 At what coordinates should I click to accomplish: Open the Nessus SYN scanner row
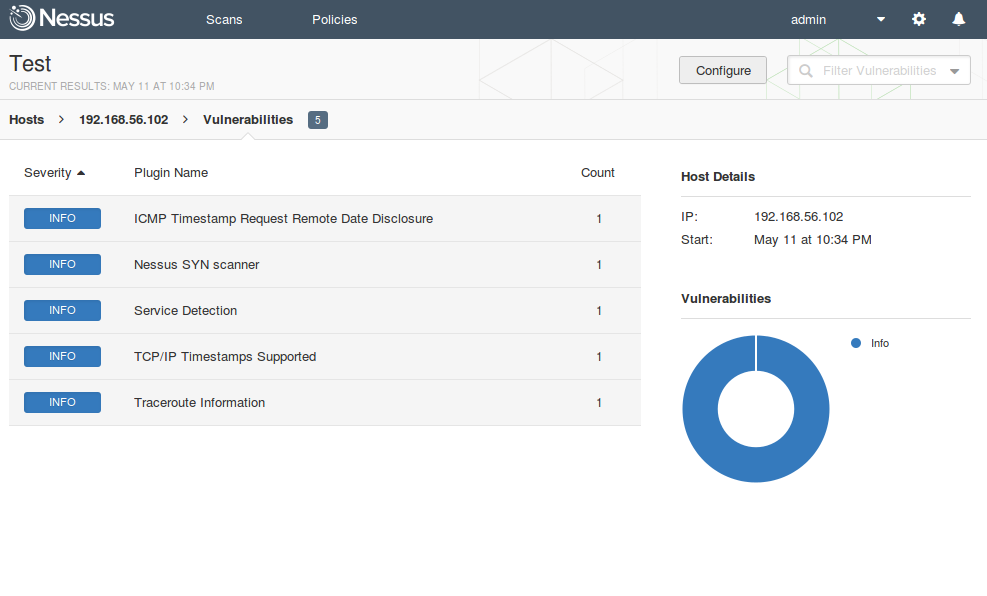point(325,264)
